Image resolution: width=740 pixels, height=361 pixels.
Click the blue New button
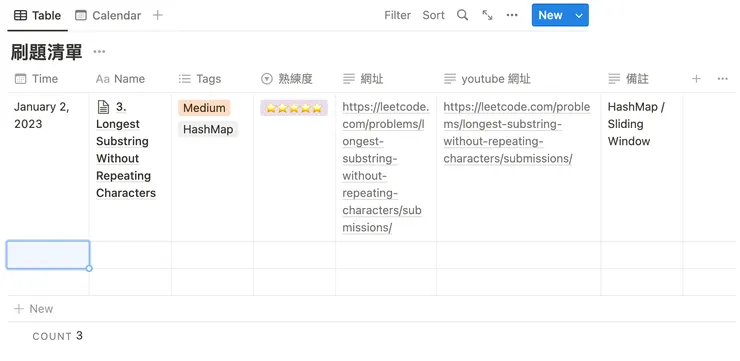[x=550, y=15]
